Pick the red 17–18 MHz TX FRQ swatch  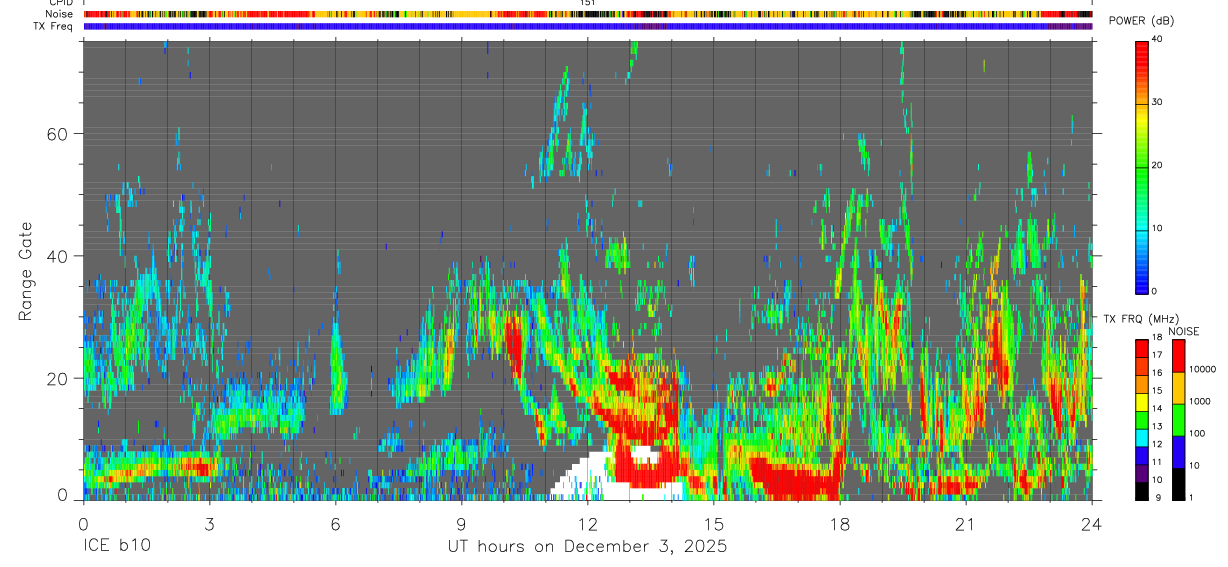pos(1142,349)
